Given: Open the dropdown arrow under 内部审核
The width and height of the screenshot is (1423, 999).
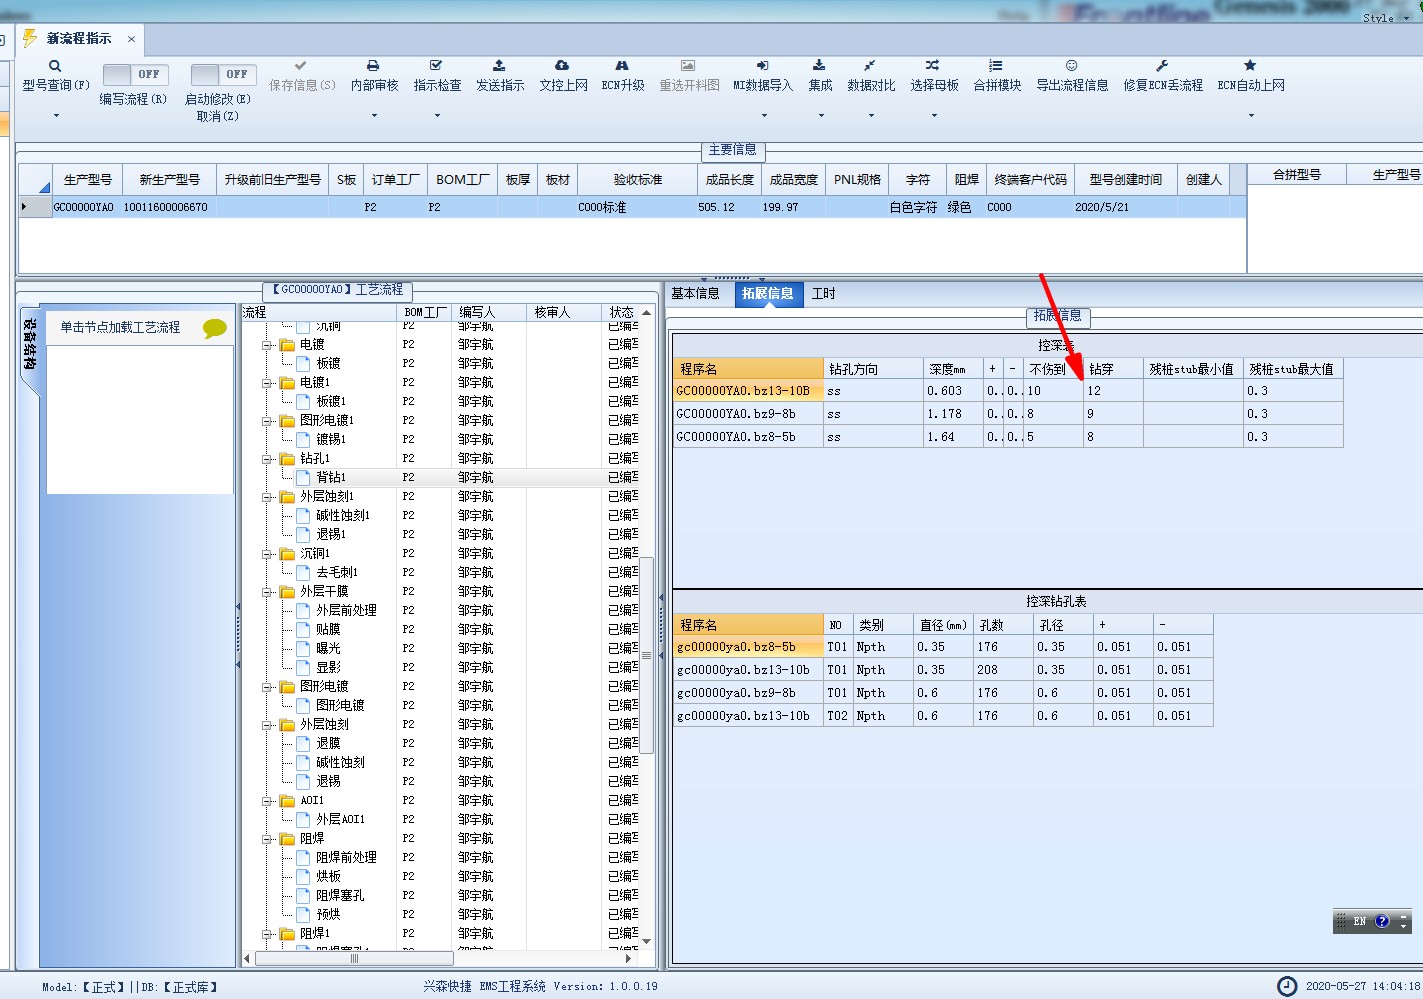Looking at the screenshot, I should [x=374, y=116].
